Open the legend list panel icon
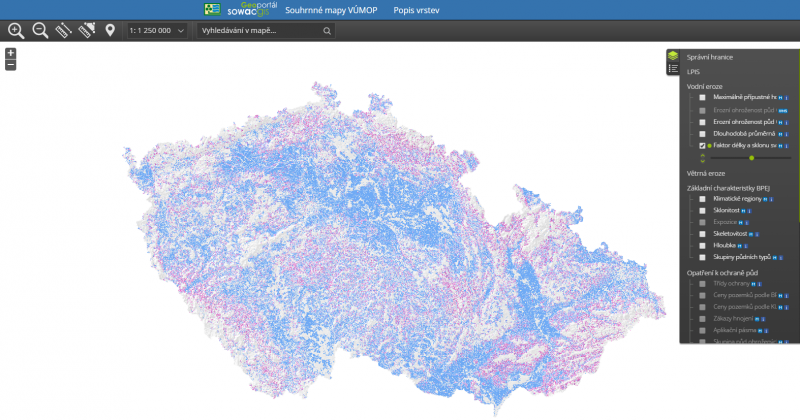This screenshot has width=800, height=420. click(x=674, y=69)
